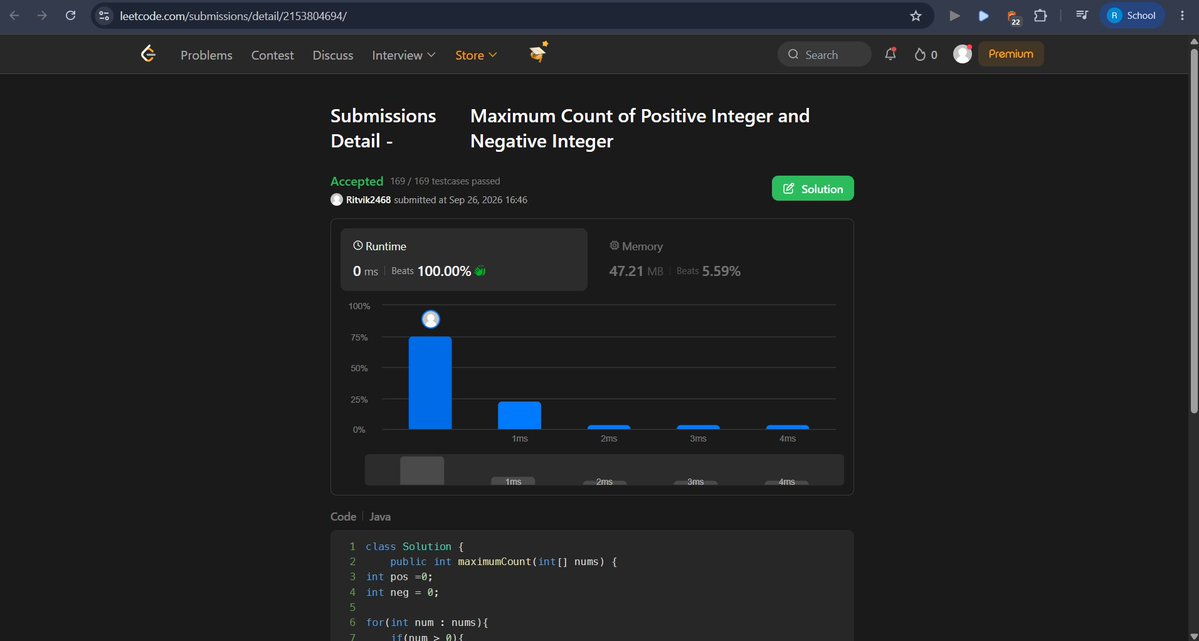Image resolution: width=1199 pixels, height=641 pixels.
Task: Open the problem title link
Action: click(640, 129)
